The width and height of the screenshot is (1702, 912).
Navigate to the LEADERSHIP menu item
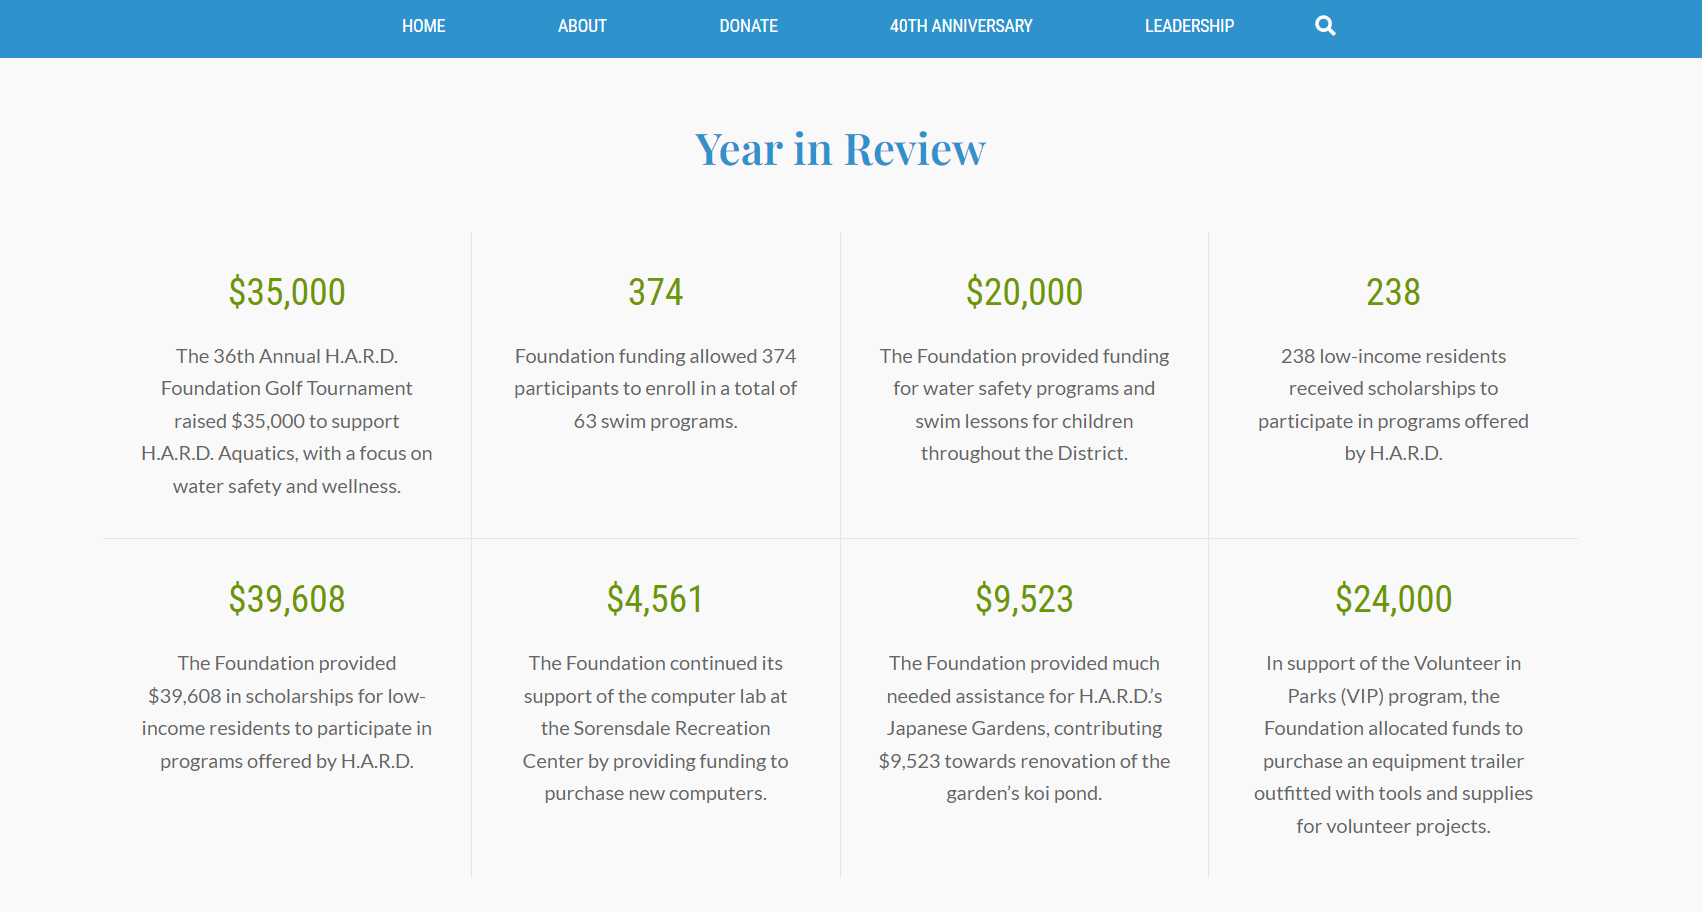[x=1189, y=26]
